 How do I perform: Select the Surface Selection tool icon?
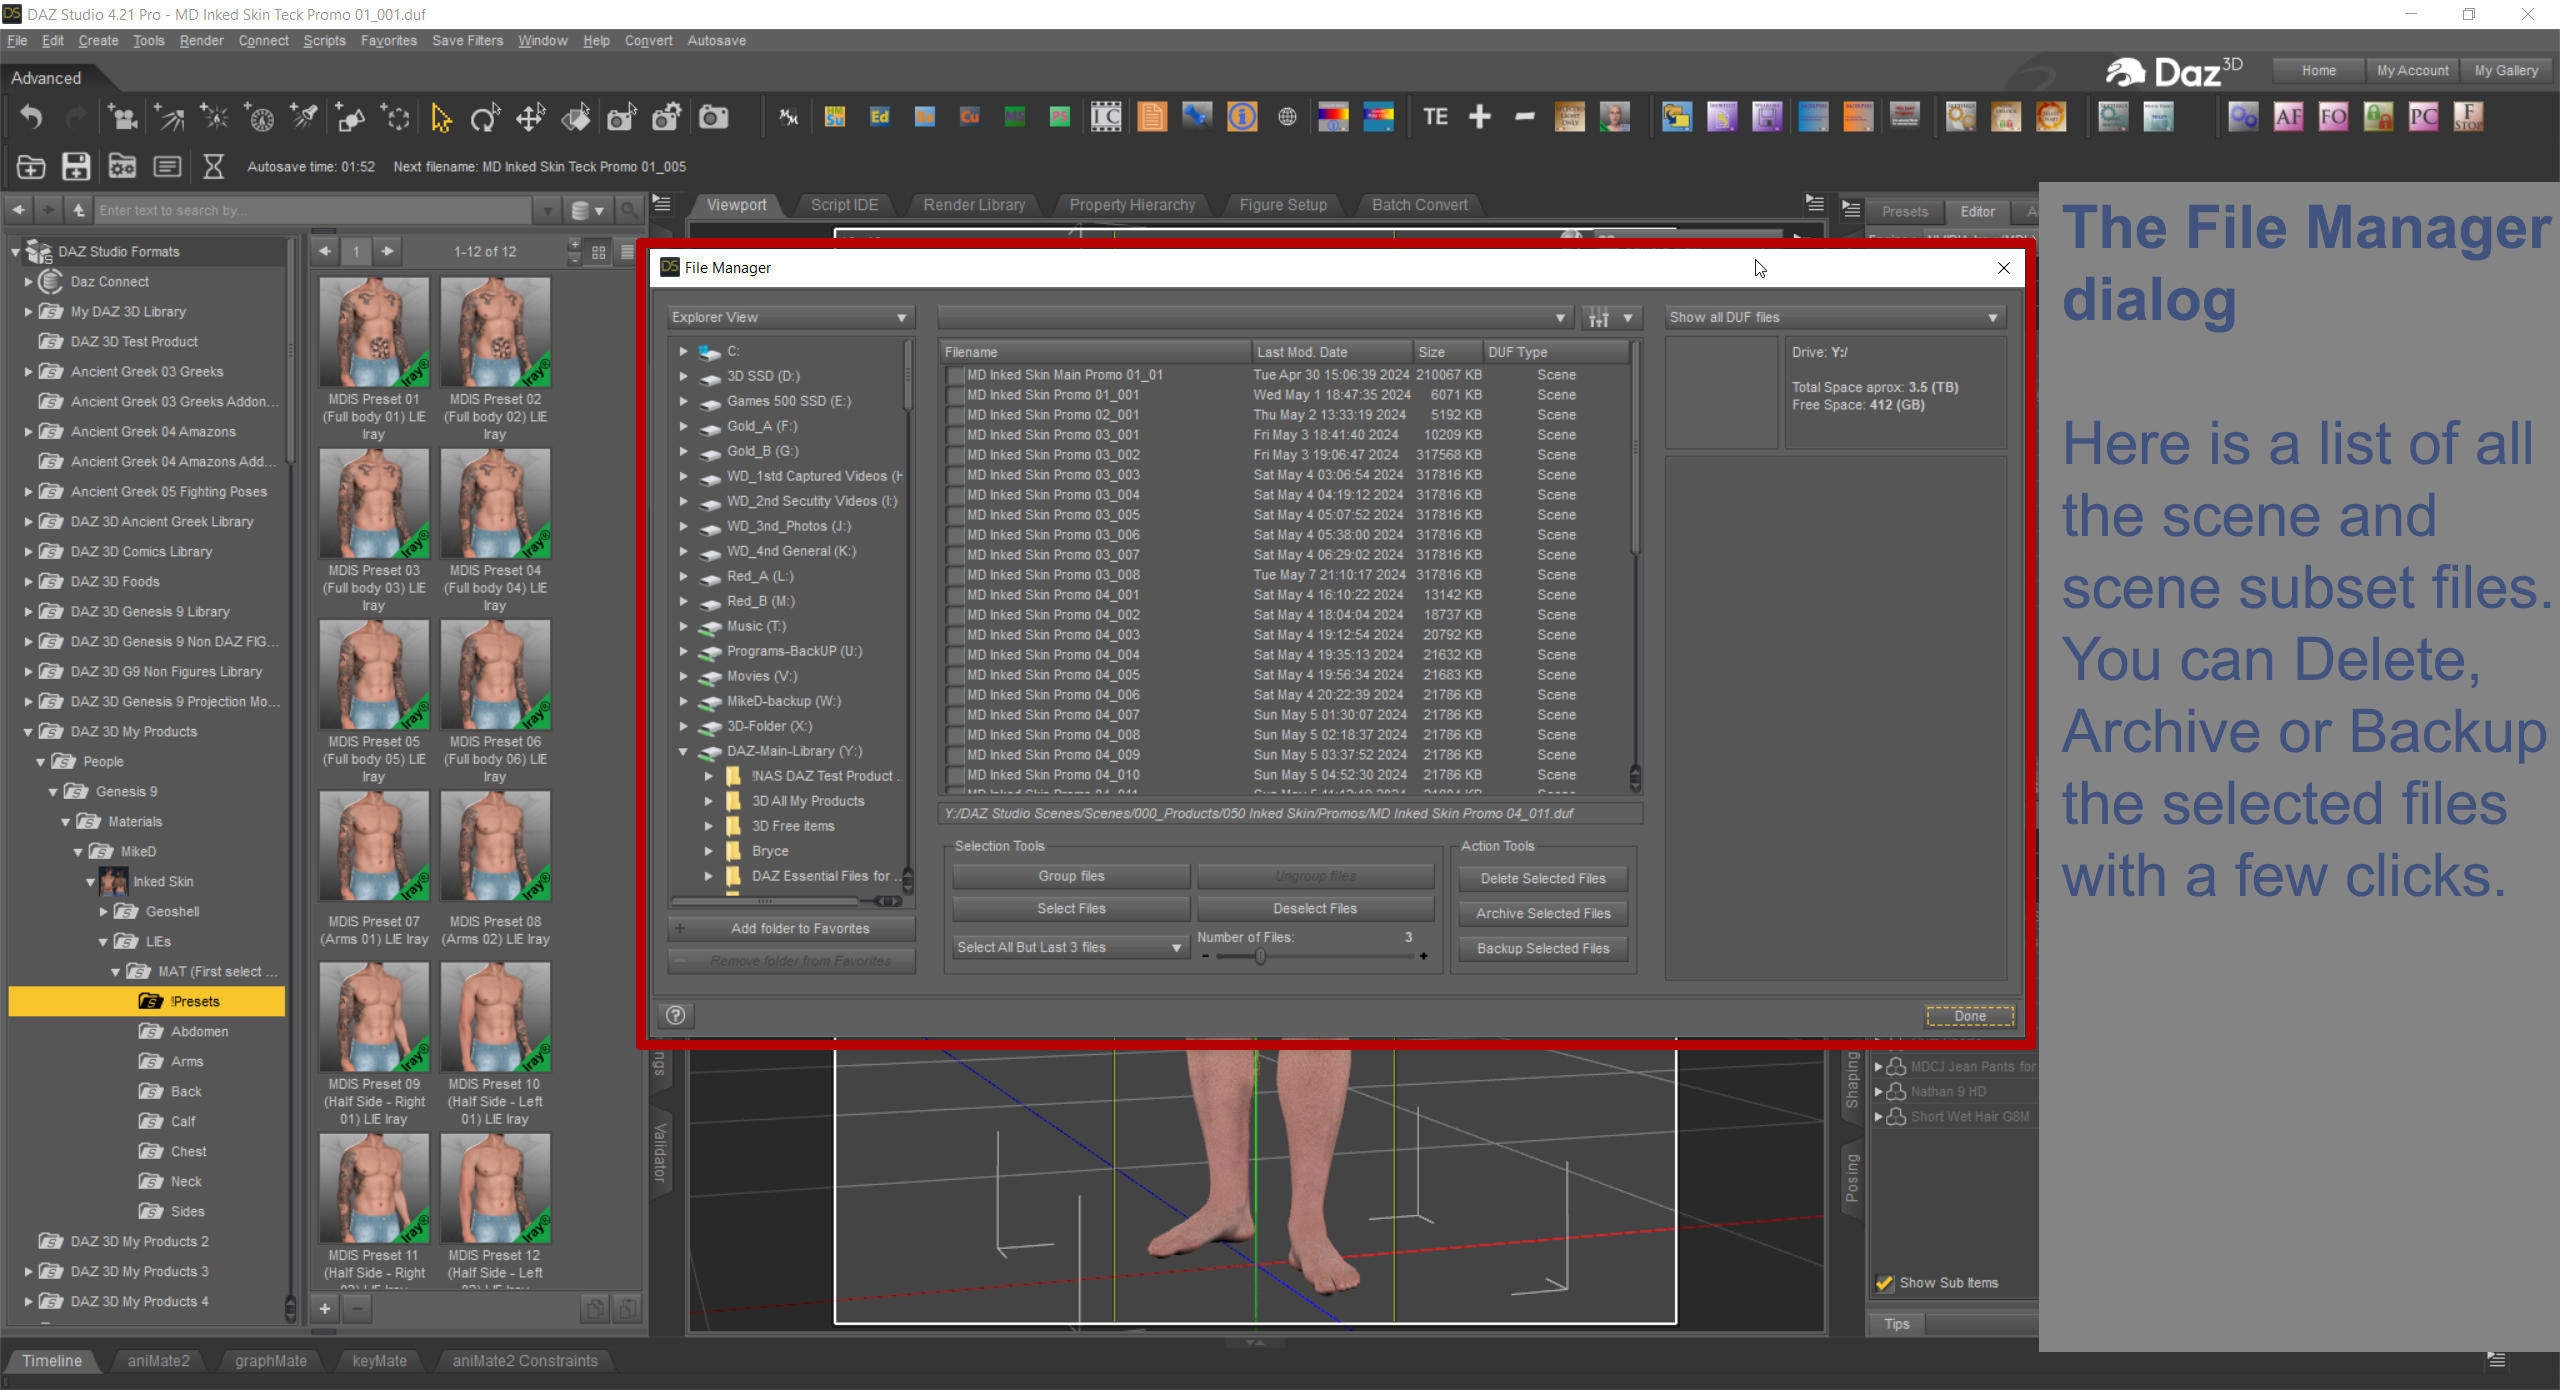(575, 118)
